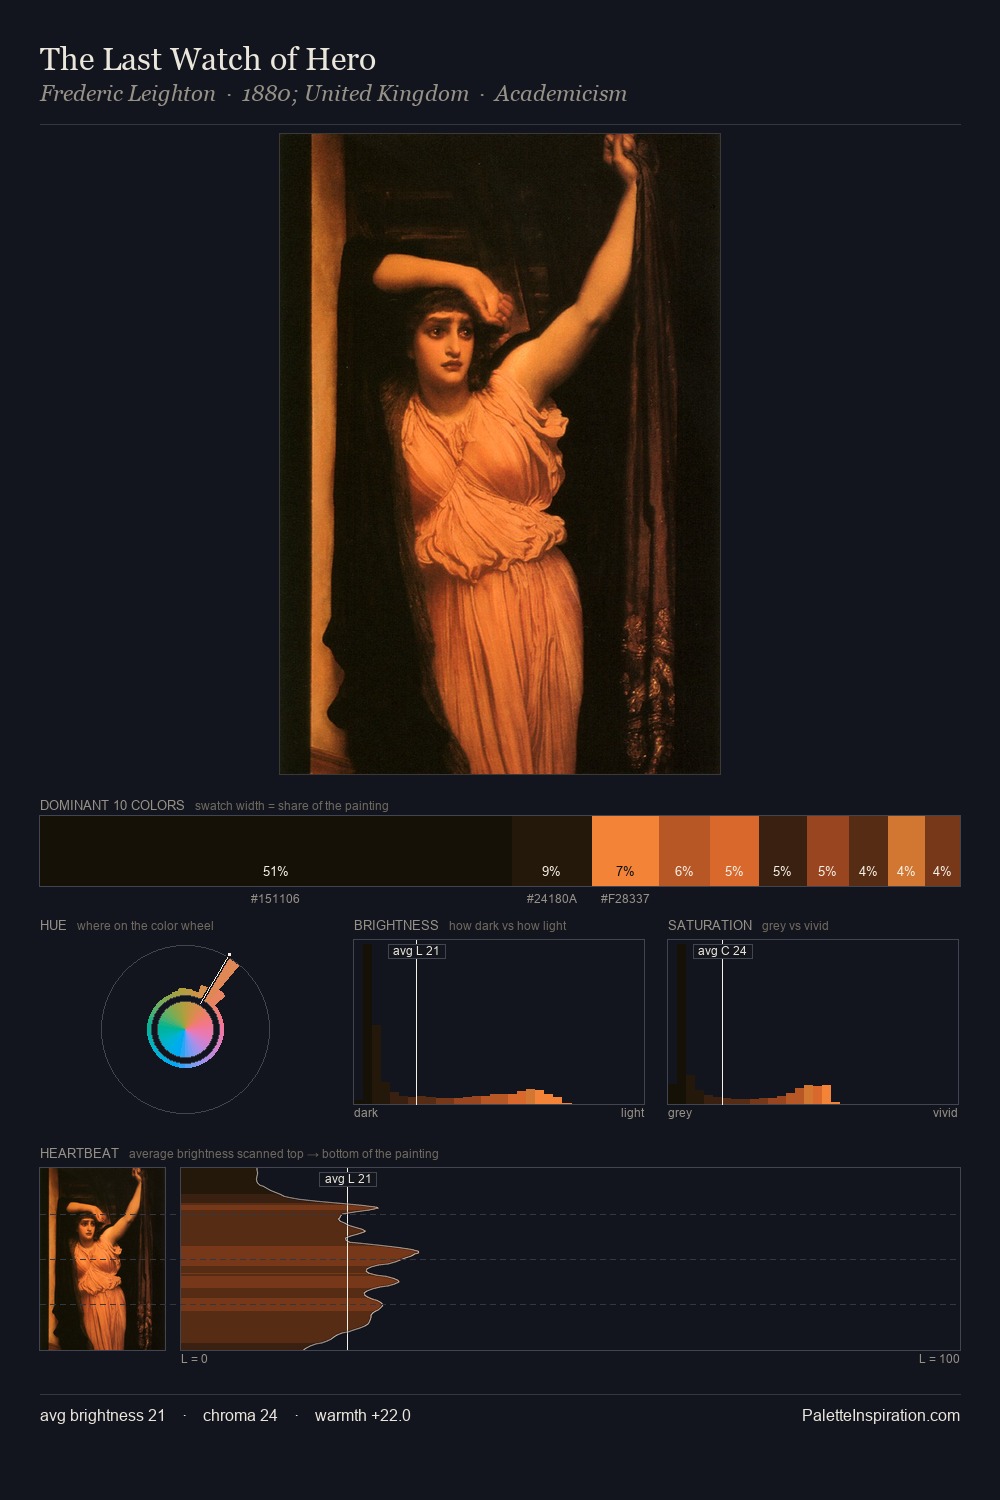The height and width of the screenshot is (1500, 1000).
Task: Pick the 7% bright orange swatch
Action: click(x=625, y=851)
